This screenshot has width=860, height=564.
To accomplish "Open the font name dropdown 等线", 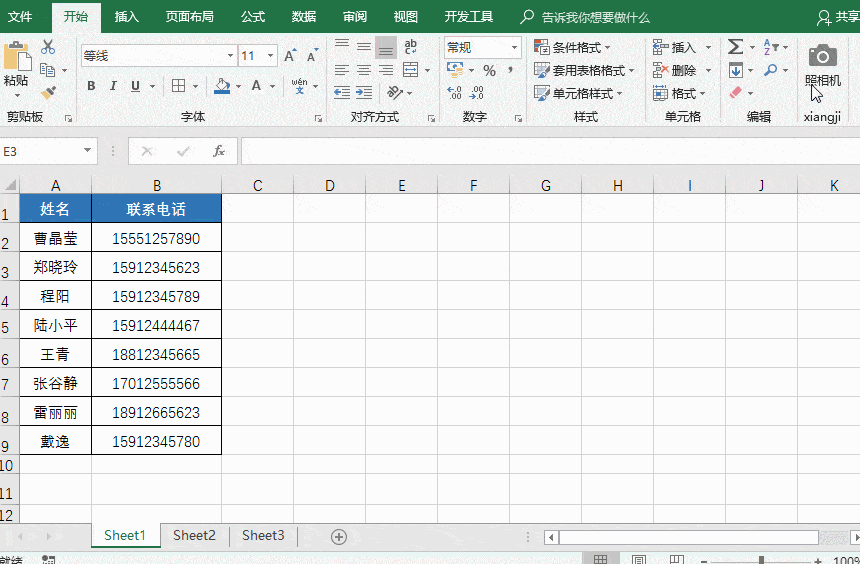I will pos(158,56).
